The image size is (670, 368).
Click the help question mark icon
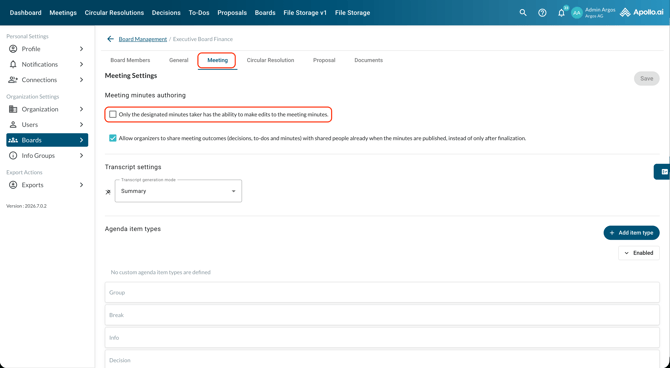[542, 13]
